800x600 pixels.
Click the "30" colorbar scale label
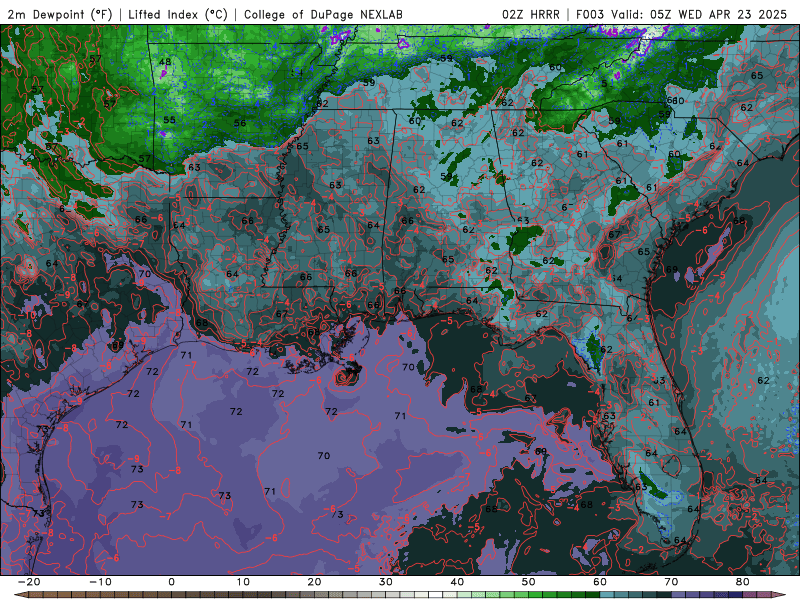386,582
